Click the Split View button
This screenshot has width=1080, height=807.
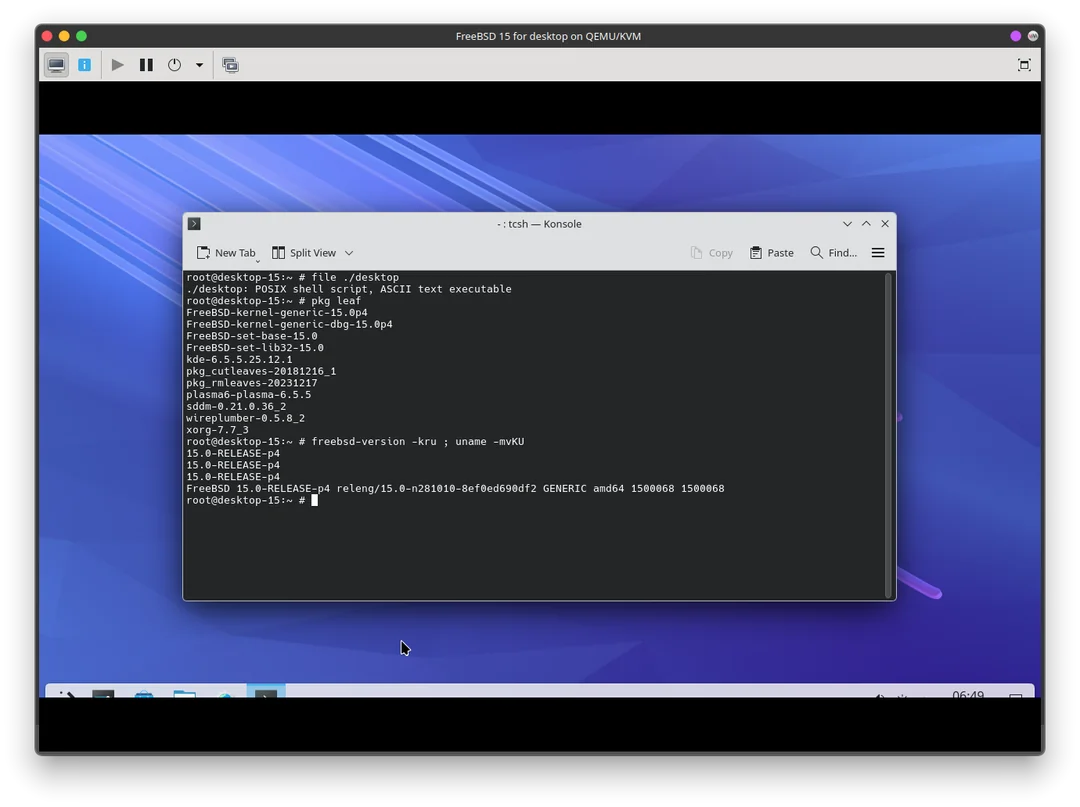tap(304, 253)
